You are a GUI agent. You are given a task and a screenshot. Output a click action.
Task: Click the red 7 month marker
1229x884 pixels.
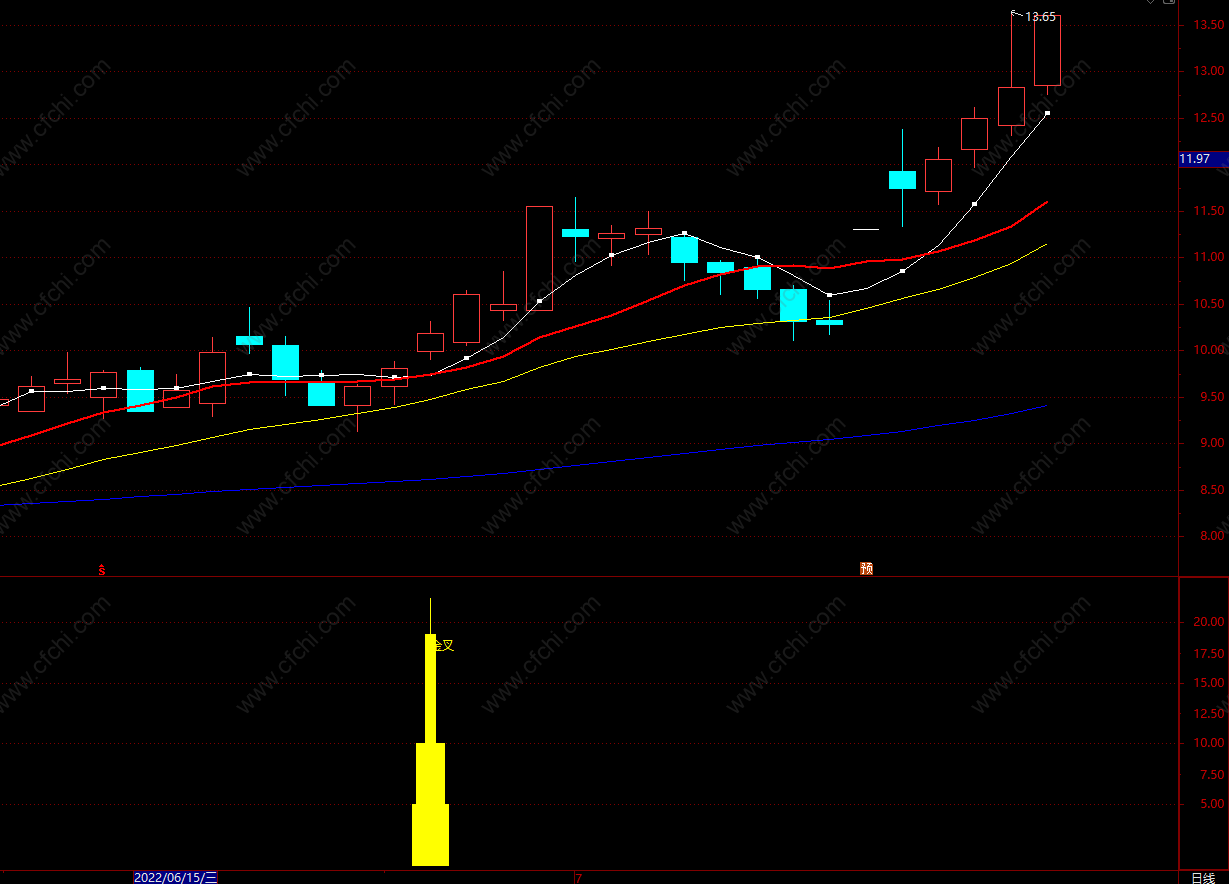click(x=577, y=878)
